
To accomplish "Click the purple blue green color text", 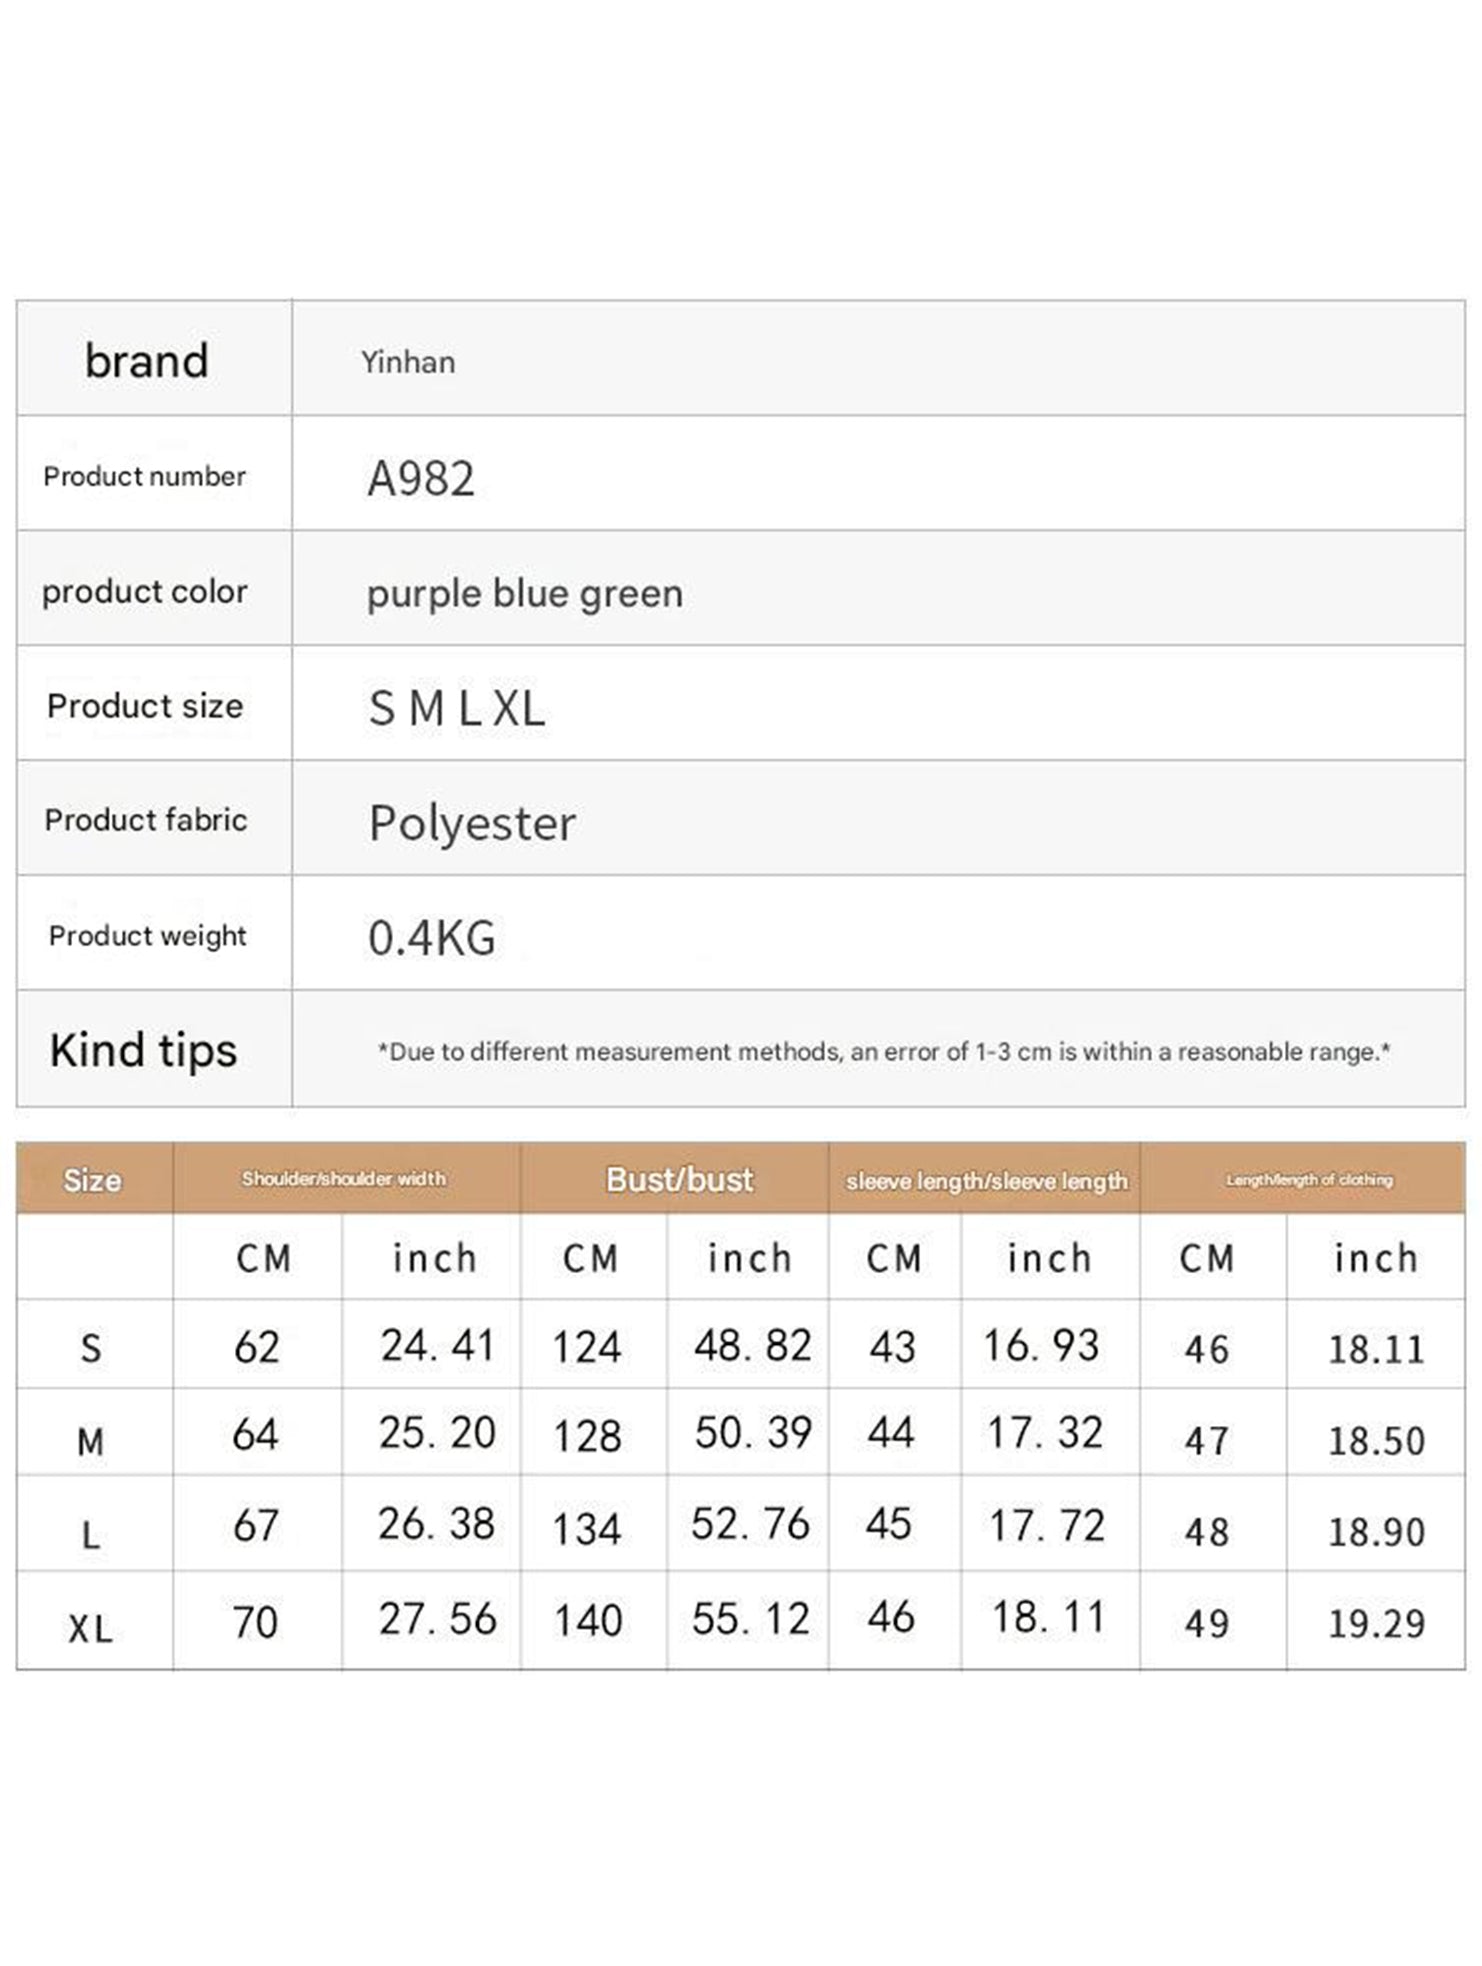I will pyautogui.click(x=525, y=594).
